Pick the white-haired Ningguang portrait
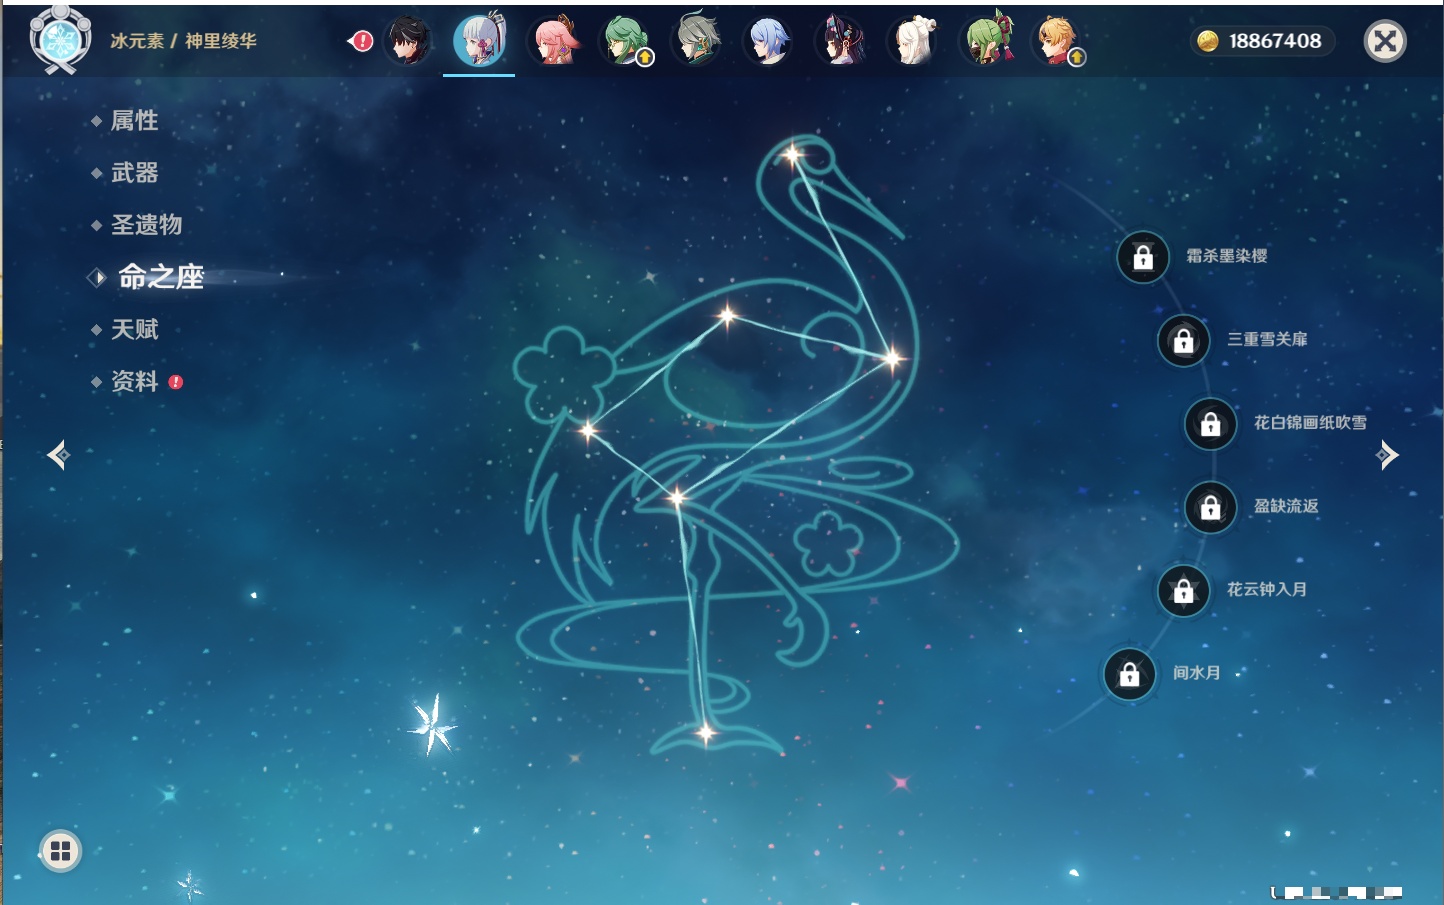The width and height of the screenshot is (1444, 905). pos(914,41)
